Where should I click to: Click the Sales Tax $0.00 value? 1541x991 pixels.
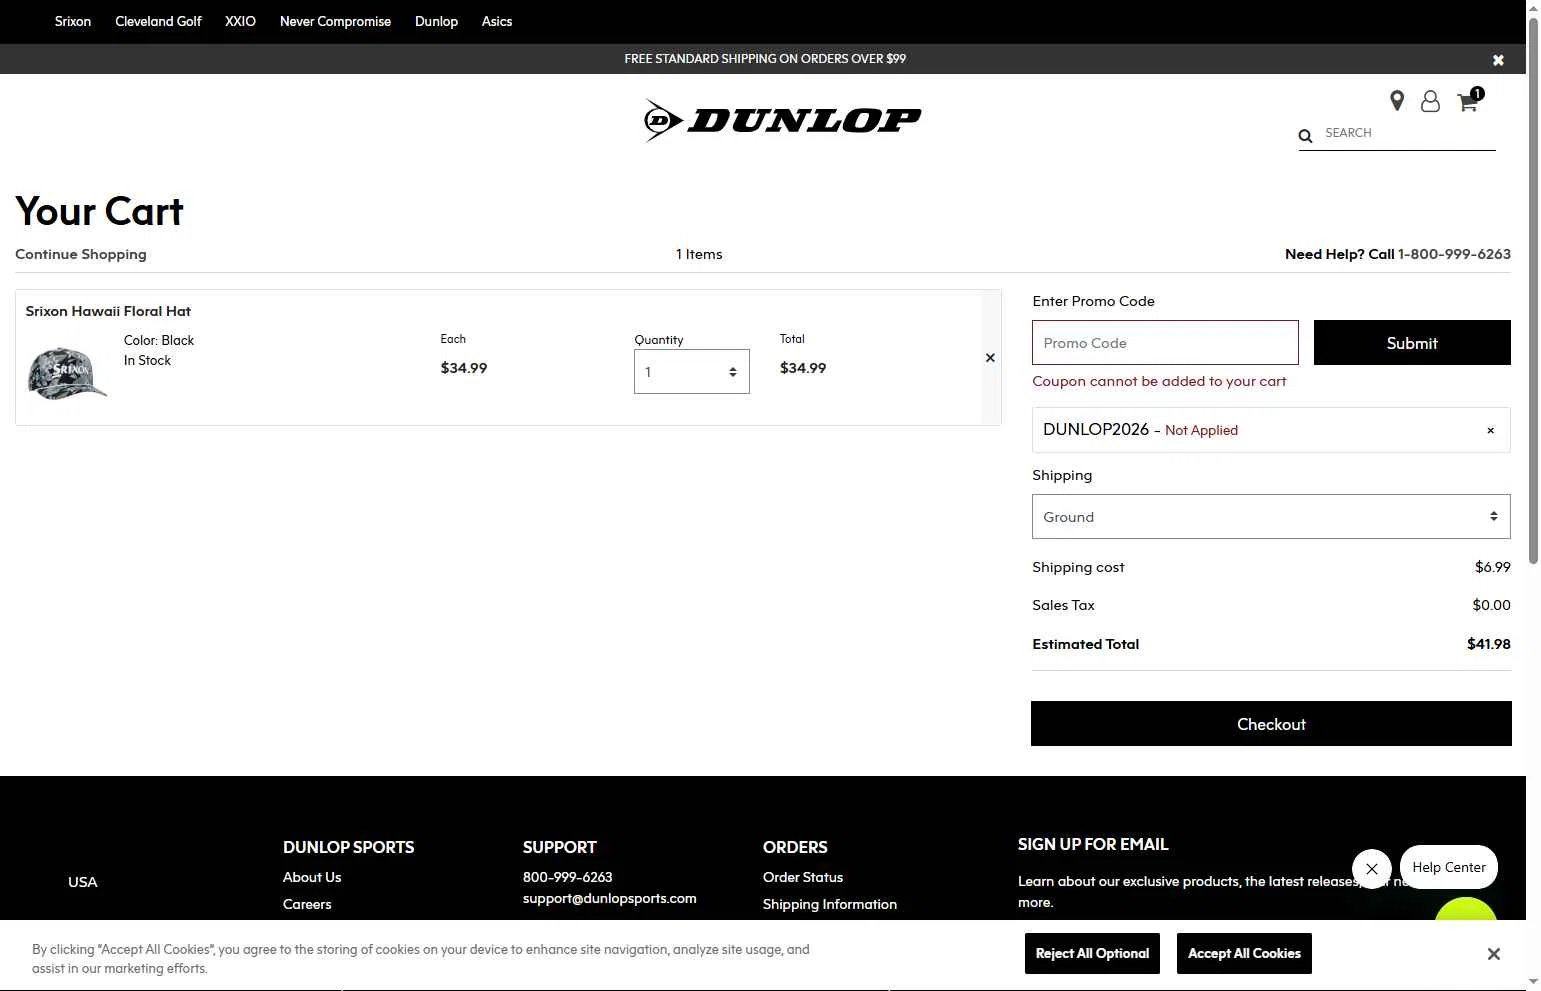pos(1492,605)
